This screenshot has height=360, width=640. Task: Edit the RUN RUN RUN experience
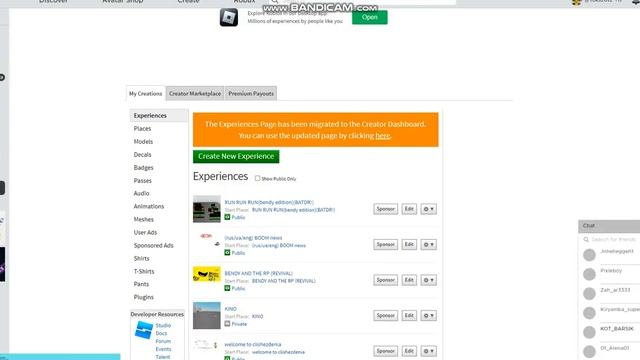coord(409,209)
